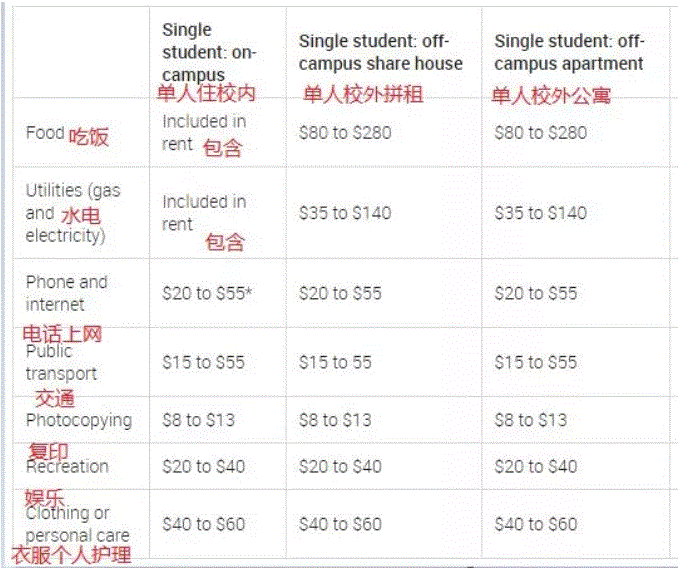Click the share house Food cost "$80 to $280"
Image resolution: width=683 pixels, height=570 pixels.
[345, 133]
